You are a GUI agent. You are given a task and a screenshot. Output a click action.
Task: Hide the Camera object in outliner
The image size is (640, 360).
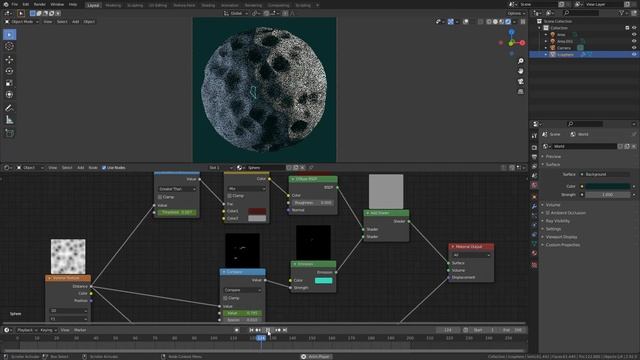(x=634, y=48)
